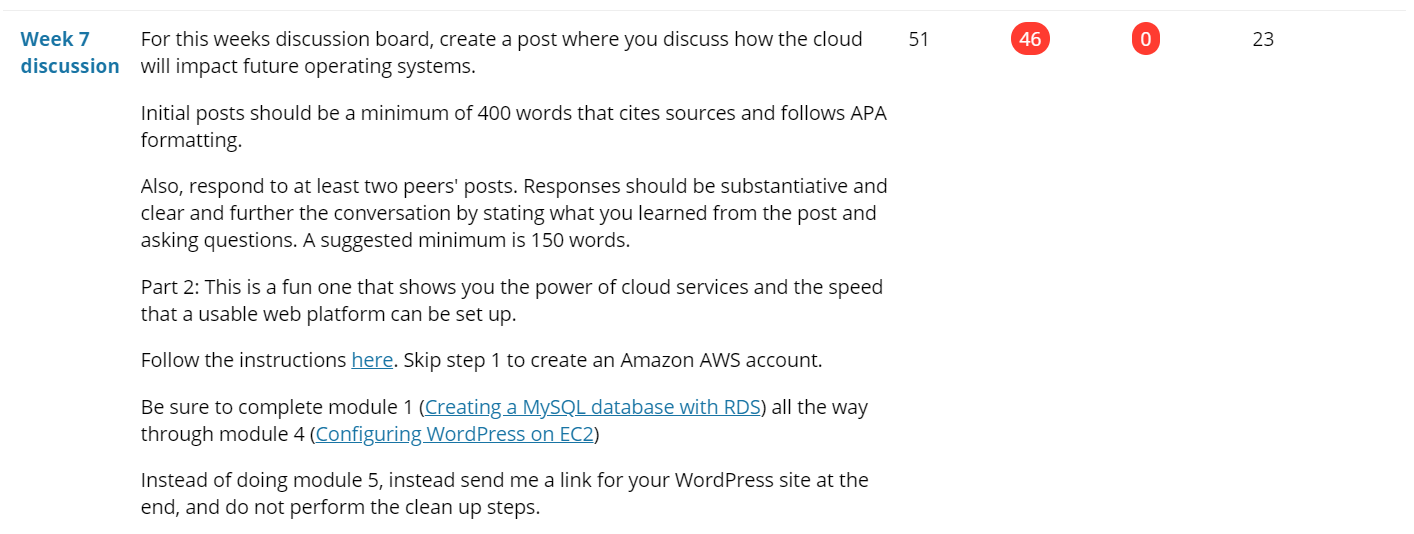Open Configuring WordPress on EC2 link
This screenshot has height=534, width=1414.
click(454, 434)
